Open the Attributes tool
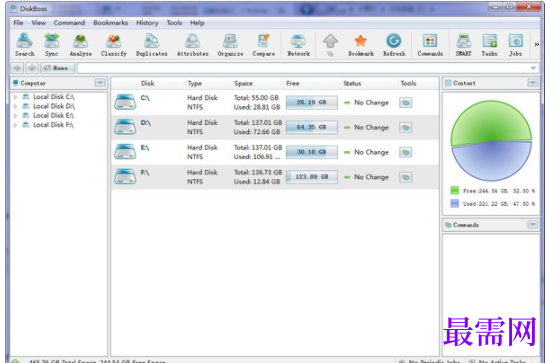555x363 pixels. (x=193, y=45)
